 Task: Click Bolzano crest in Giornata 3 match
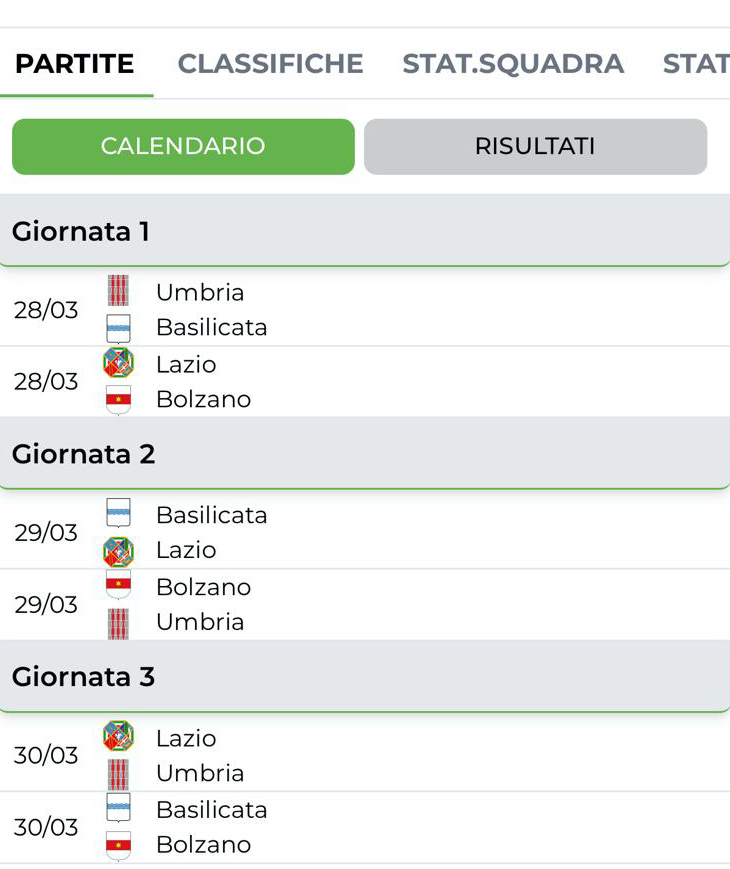tap(118, 845)
